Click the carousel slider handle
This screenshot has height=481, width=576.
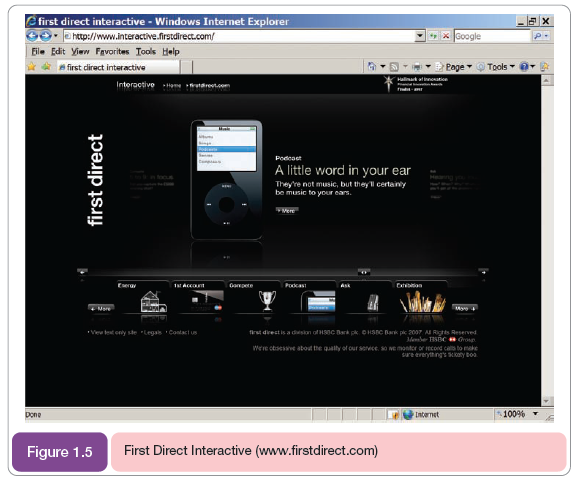click(364, 272)
